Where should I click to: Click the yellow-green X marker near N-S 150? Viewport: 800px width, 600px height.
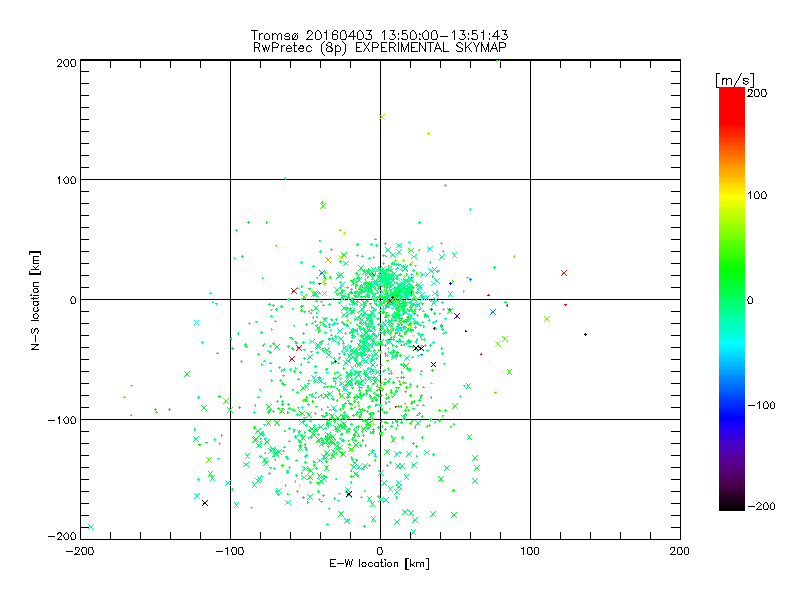pos(382,117)
